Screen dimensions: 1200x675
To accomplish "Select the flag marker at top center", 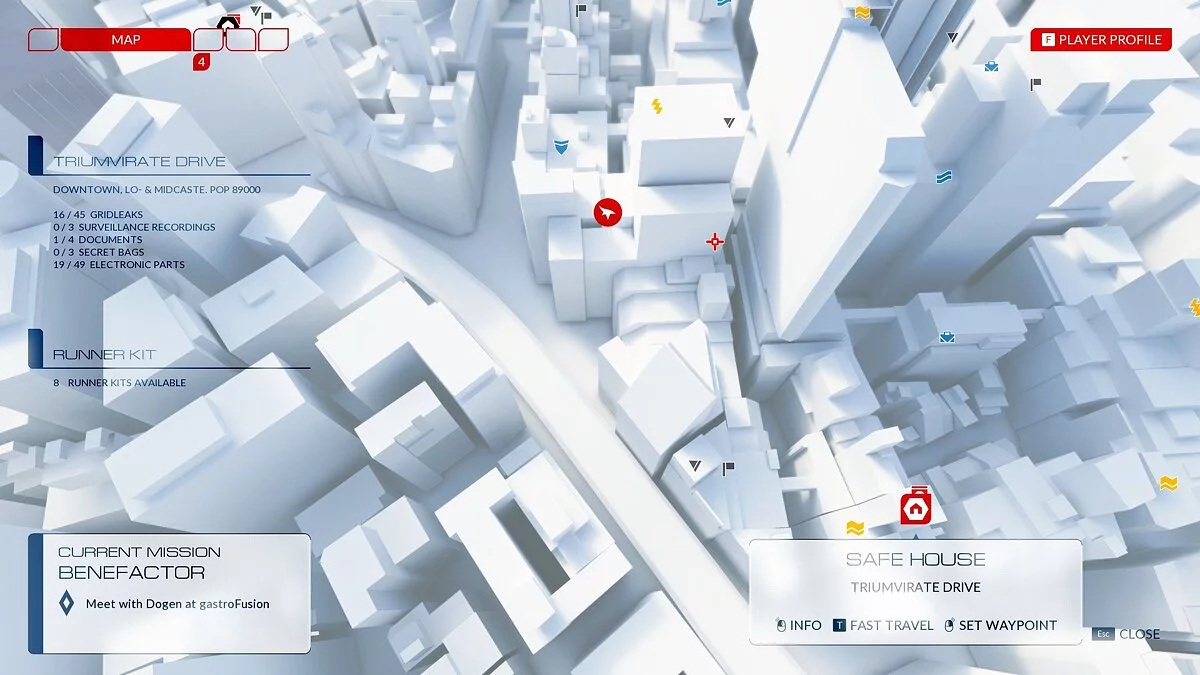I will (581, 11).
